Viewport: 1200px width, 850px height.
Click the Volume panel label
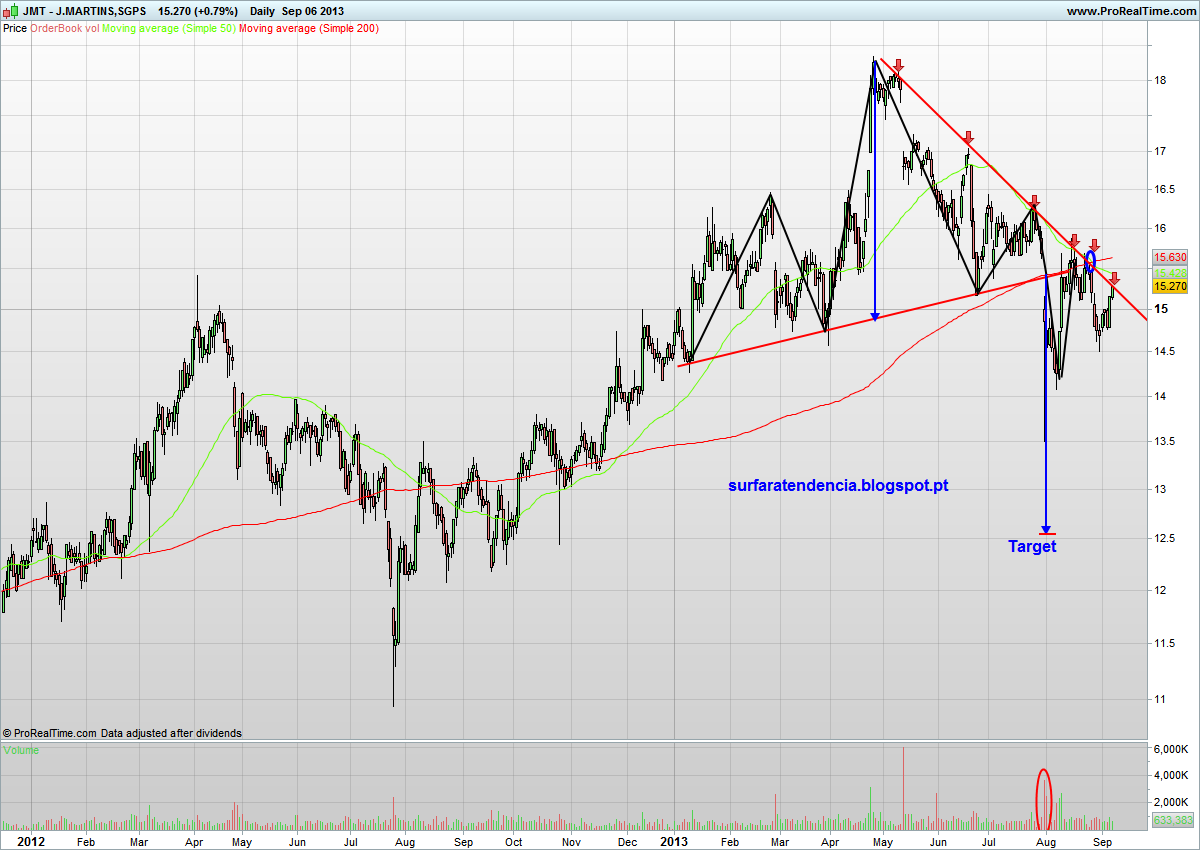click(21, 749)
